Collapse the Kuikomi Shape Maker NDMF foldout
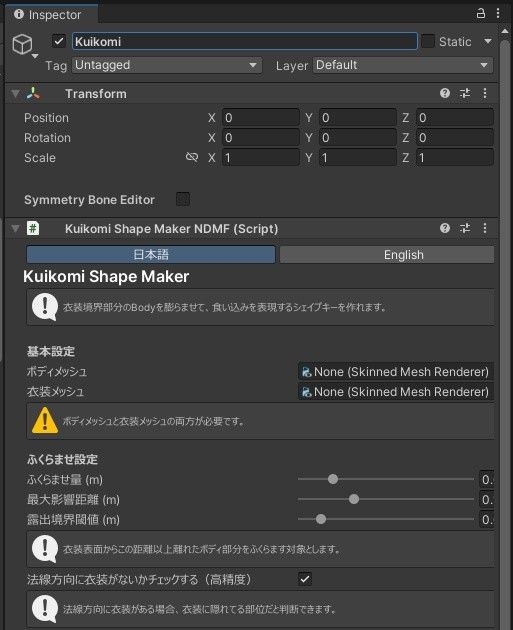This screenshot has width=513, height=630. [x=15, y=229]
